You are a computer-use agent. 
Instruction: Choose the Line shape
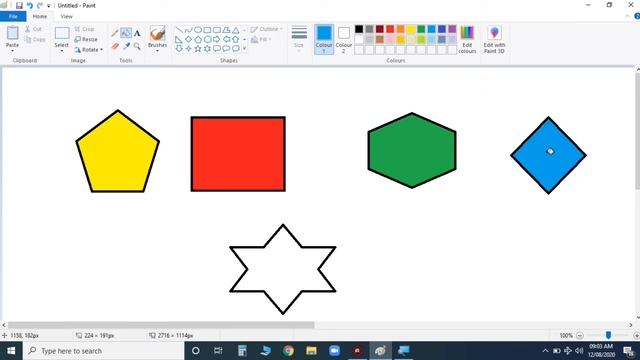pos(179,30)
